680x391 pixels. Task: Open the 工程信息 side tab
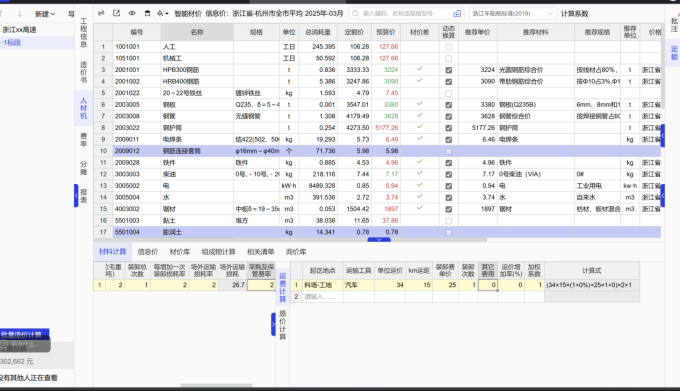pos(84,33)
